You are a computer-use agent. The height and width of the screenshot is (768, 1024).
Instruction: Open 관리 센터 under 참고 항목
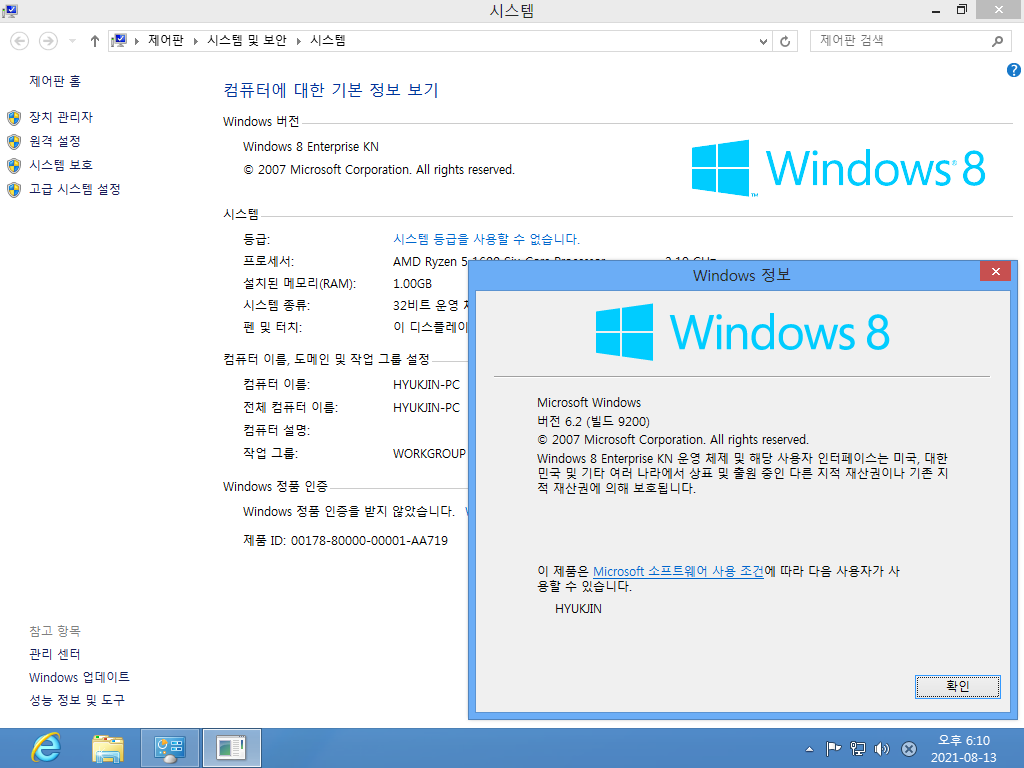coord(55,654)
